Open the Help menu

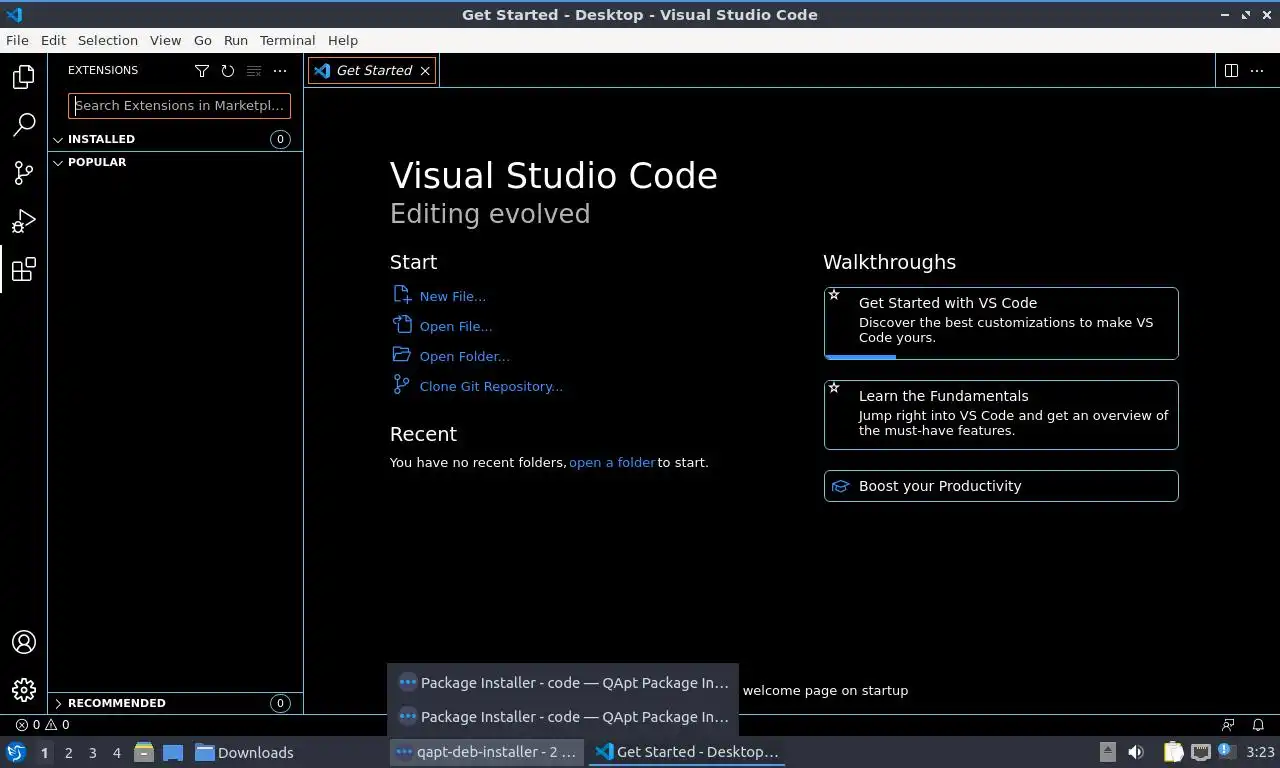tap(343, 40)
